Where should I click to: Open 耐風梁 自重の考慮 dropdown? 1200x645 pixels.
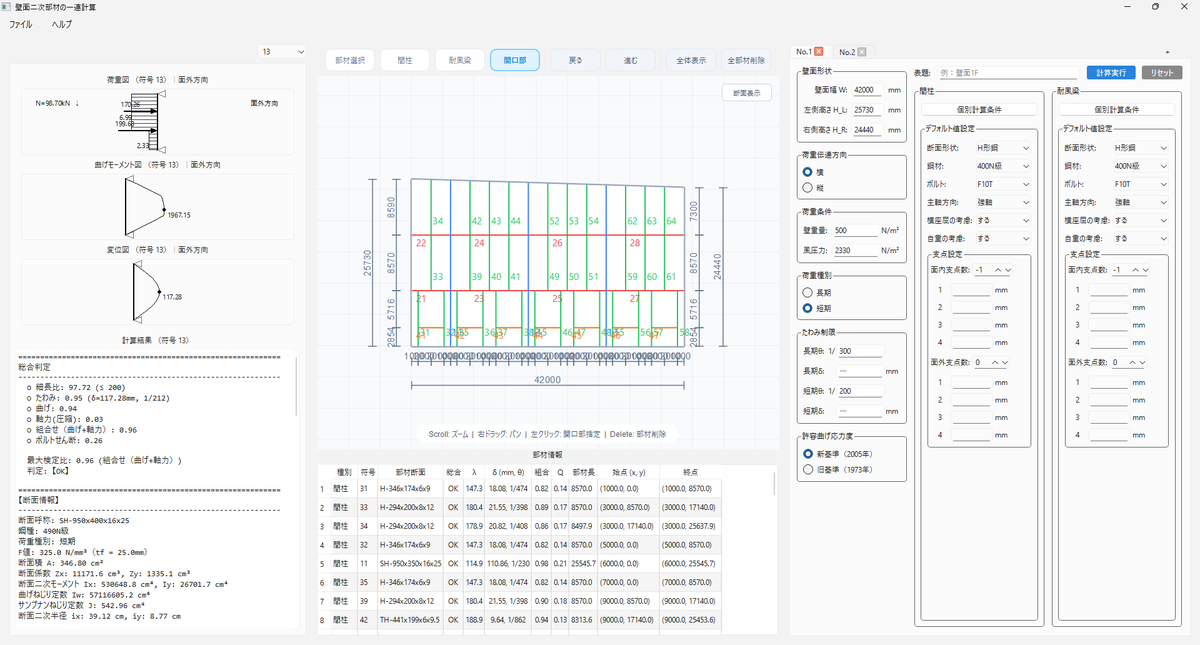point(1141,238)
